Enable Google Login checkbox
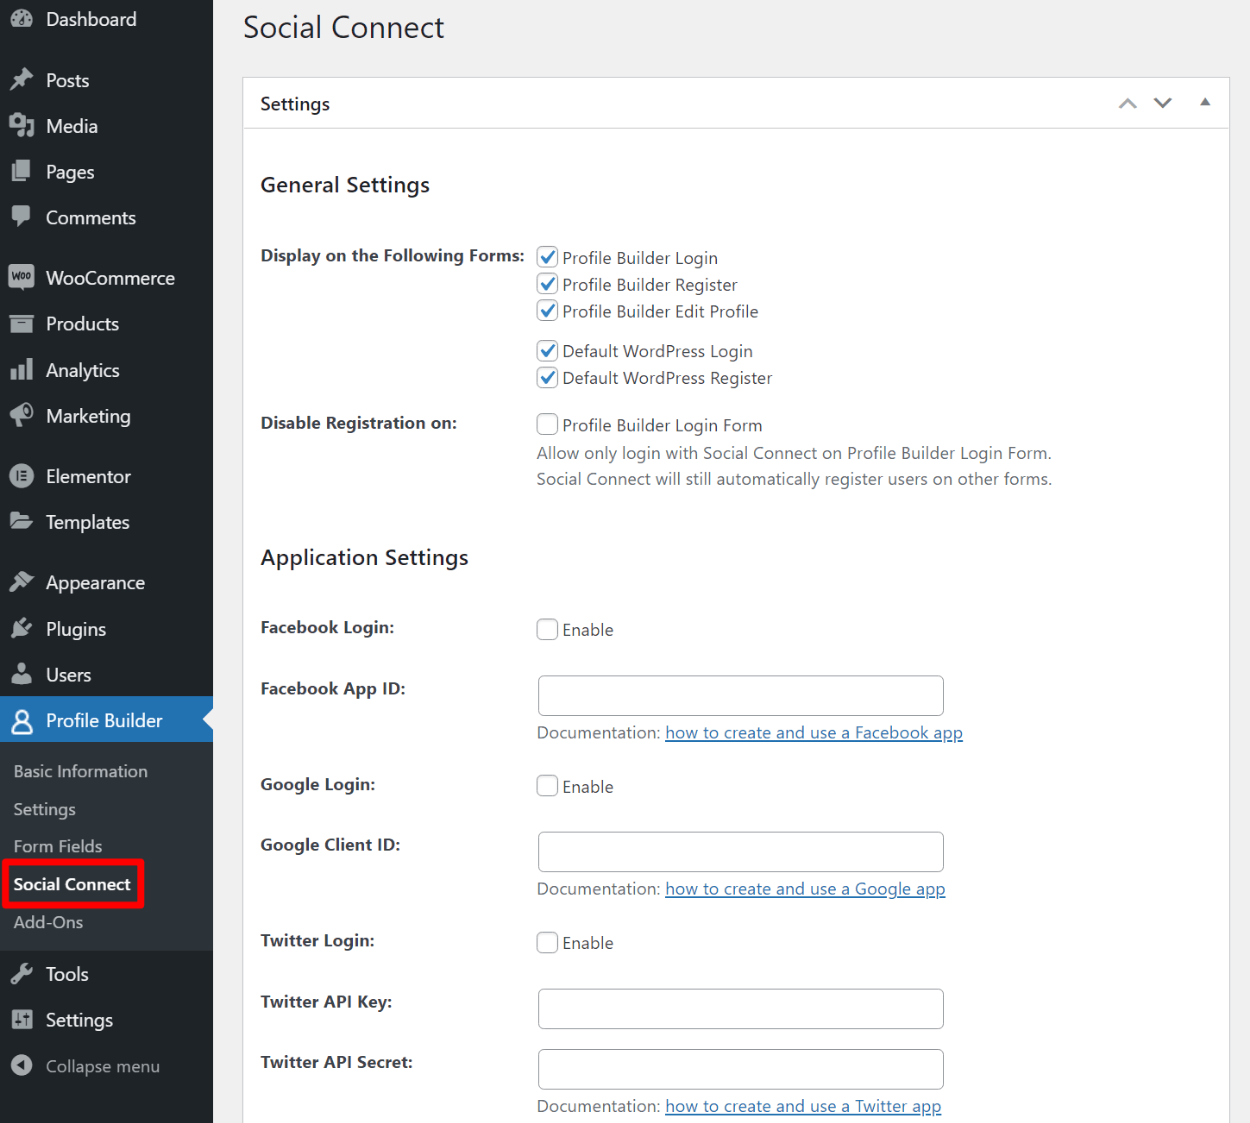1250x1123 pixels. point(547,786)
